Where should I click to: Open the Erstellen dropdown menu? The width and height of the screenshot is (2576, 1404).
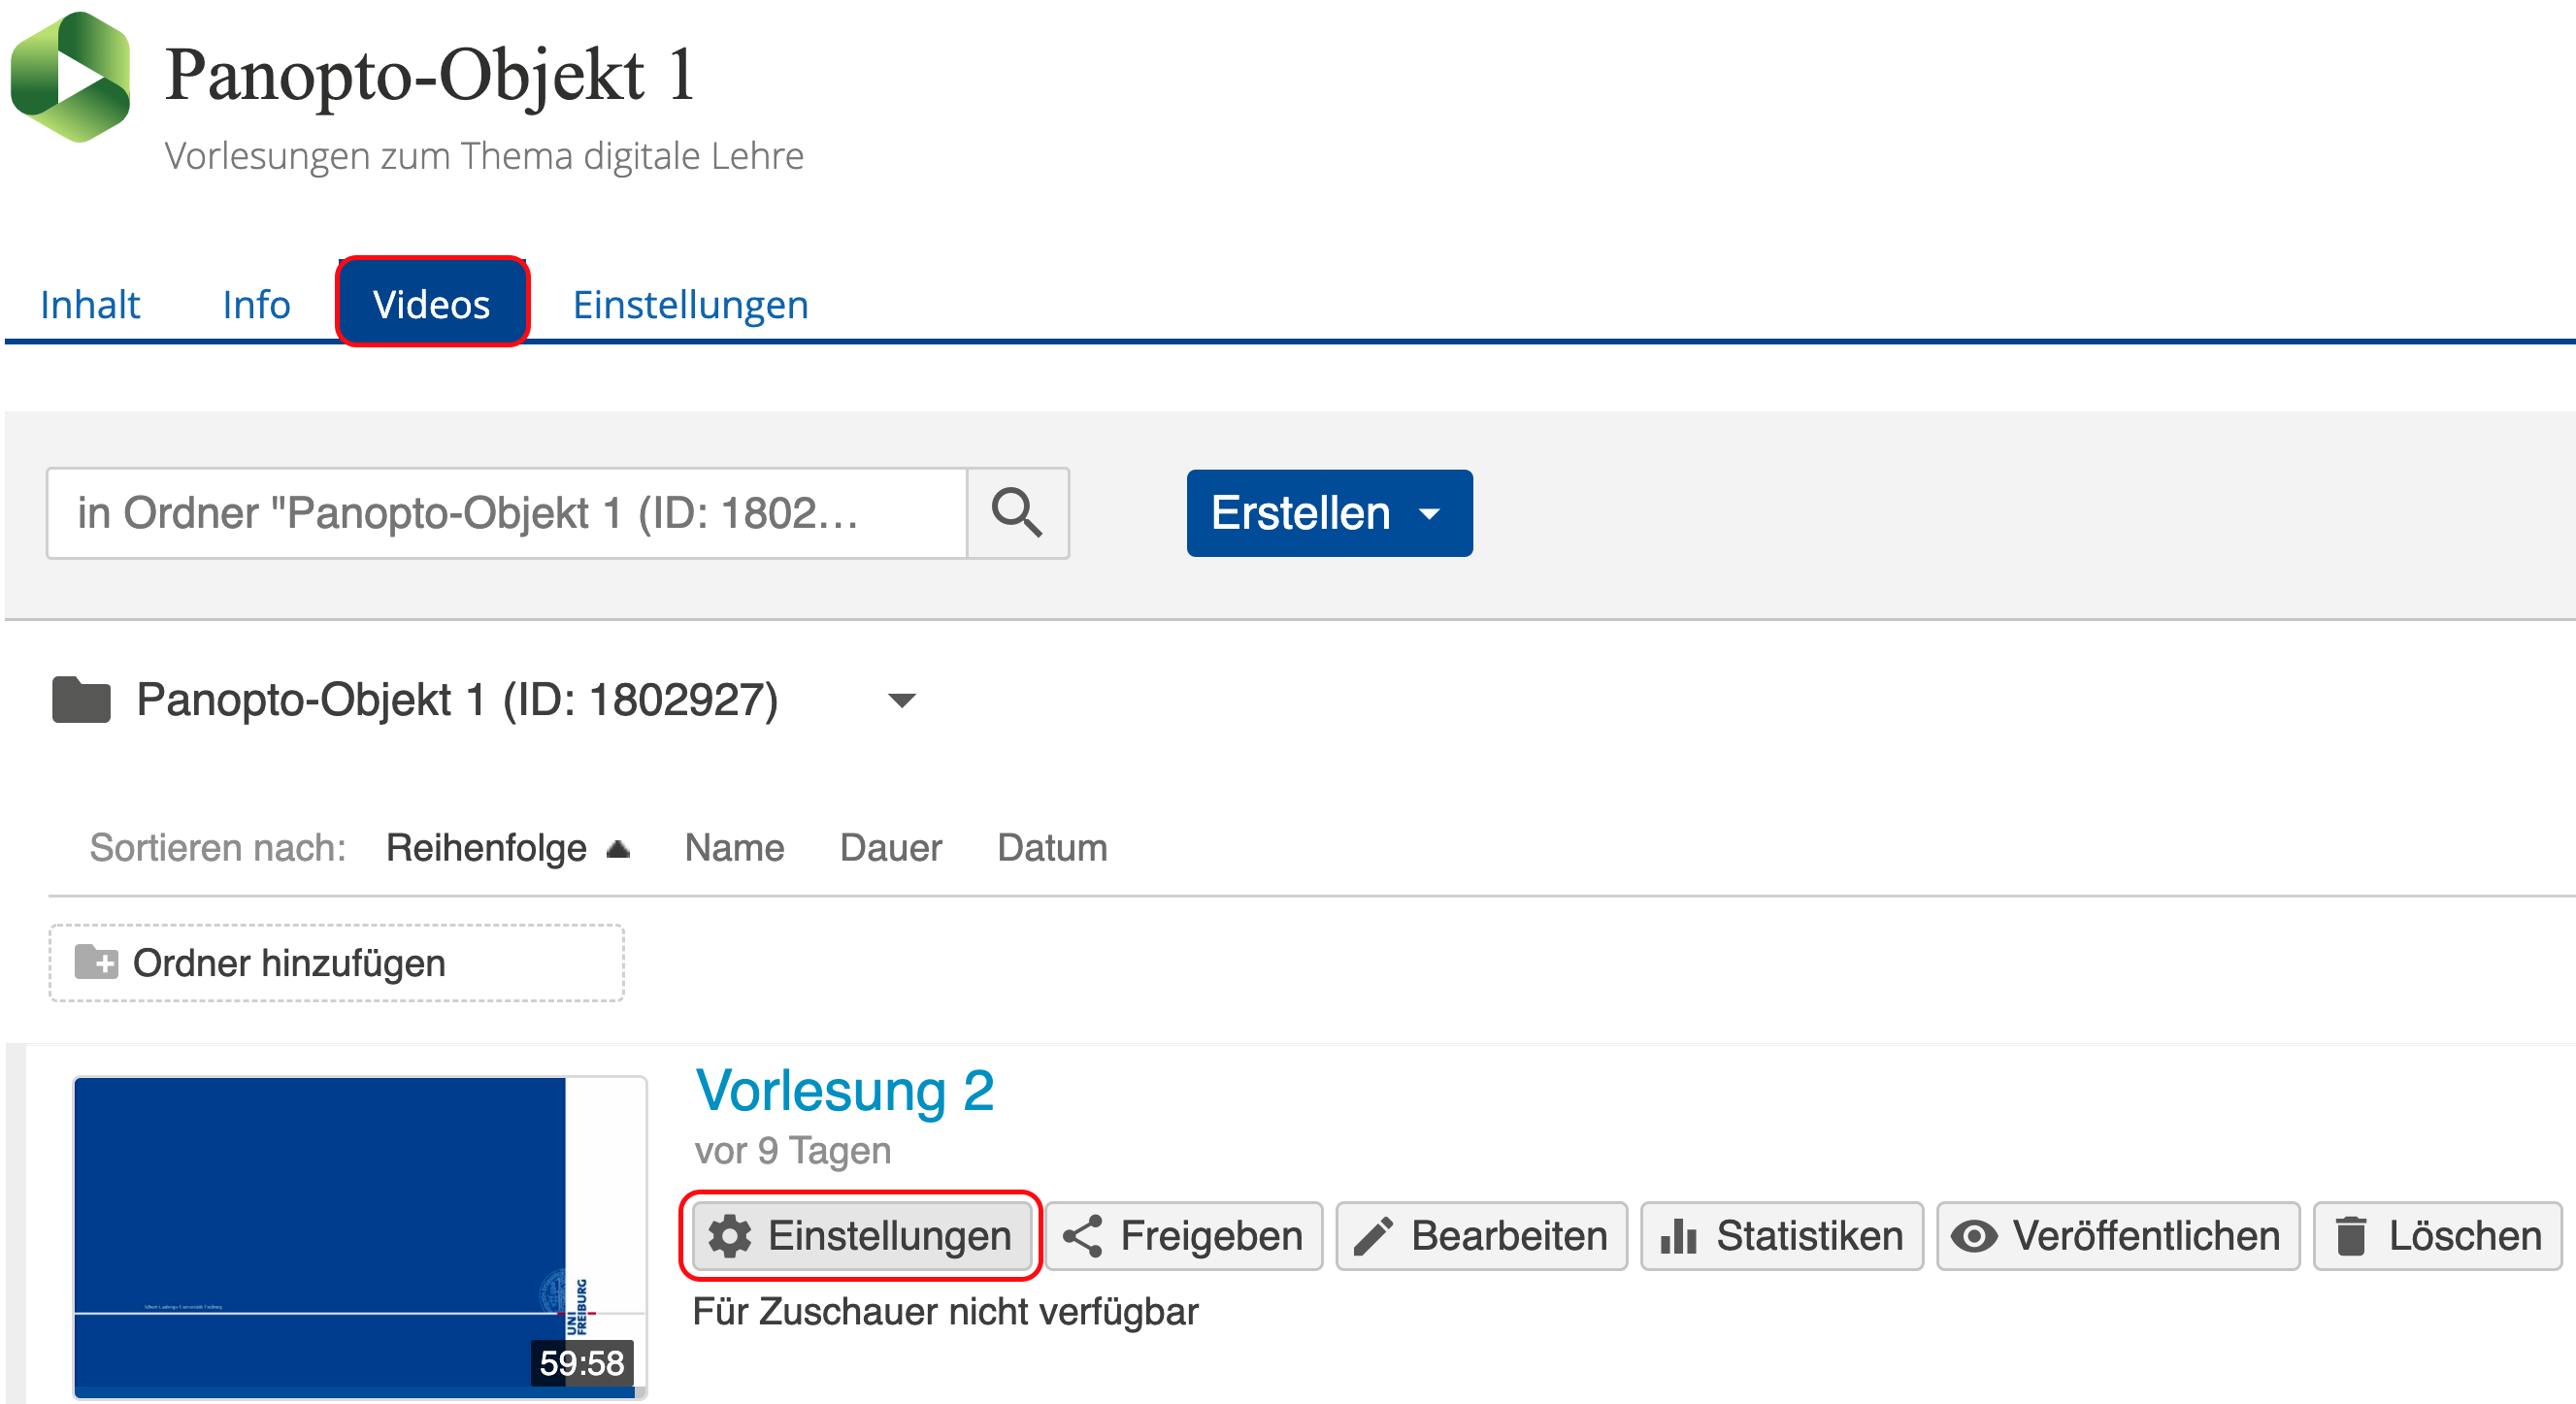pyautogui.click(x=1329, y=513)
